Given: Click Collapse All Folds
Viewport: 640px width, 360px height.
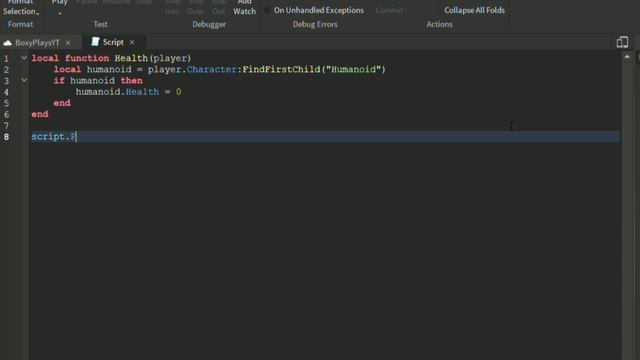Looking at the screenshot, I should pyautogui.click(x=474, y=10).
